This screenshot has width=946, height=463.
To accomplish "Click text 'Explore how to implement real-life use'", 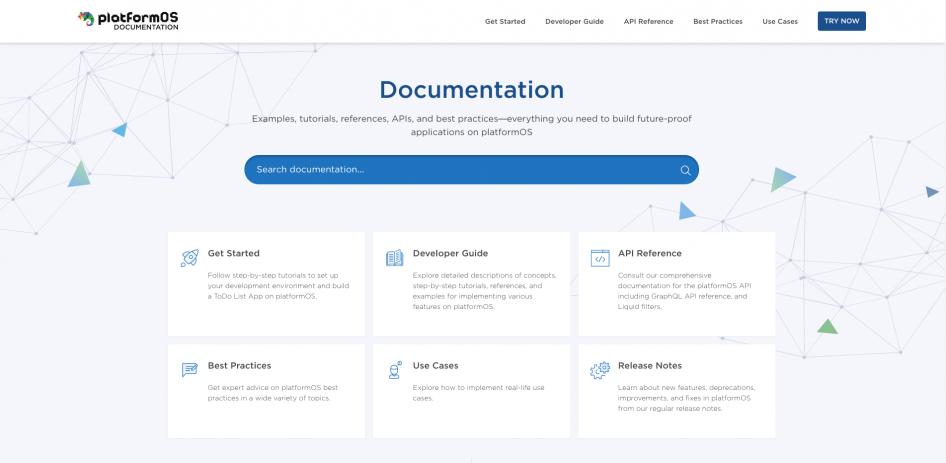I will click(478, 387).
